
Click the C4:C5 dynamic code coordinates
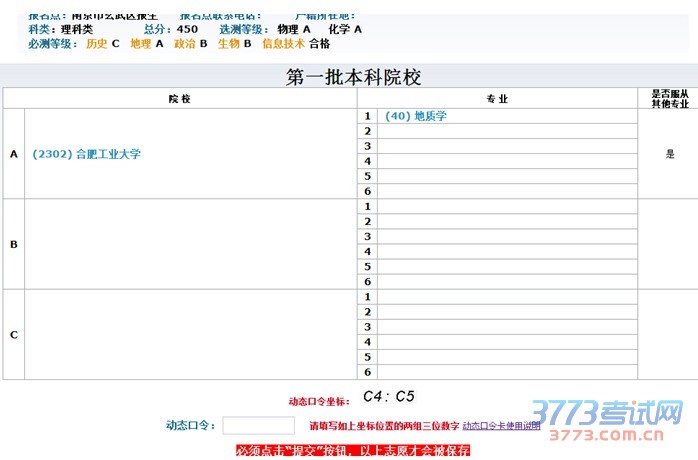pos(388,396)
